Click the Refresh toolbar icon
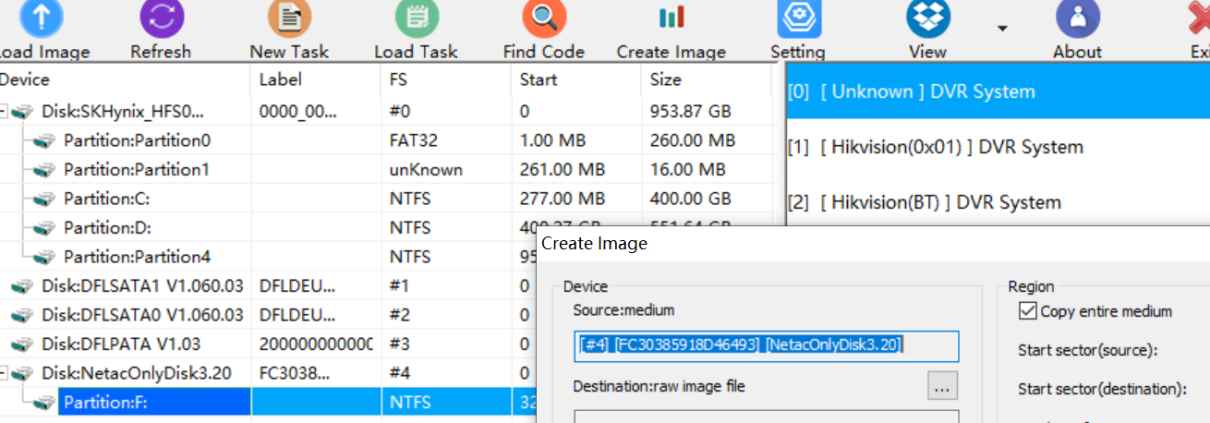Image resolution: width=1210 pixels, height=423 pixels. pyautogui.click(x=161, y=18)
